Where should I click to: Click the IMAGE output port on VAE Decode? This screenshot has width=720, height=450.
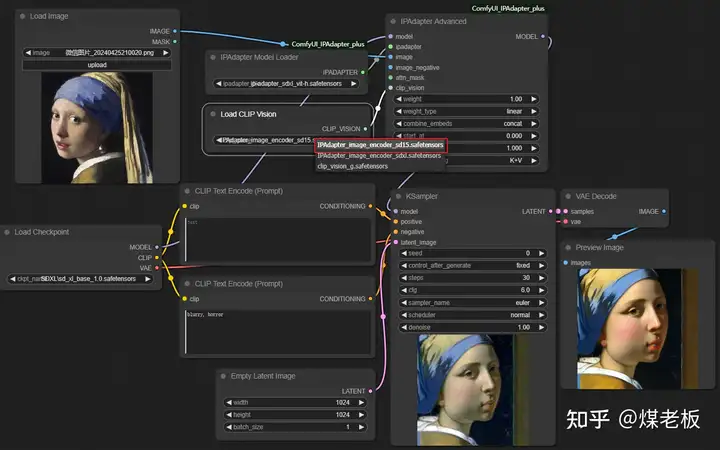click(664, 212)
